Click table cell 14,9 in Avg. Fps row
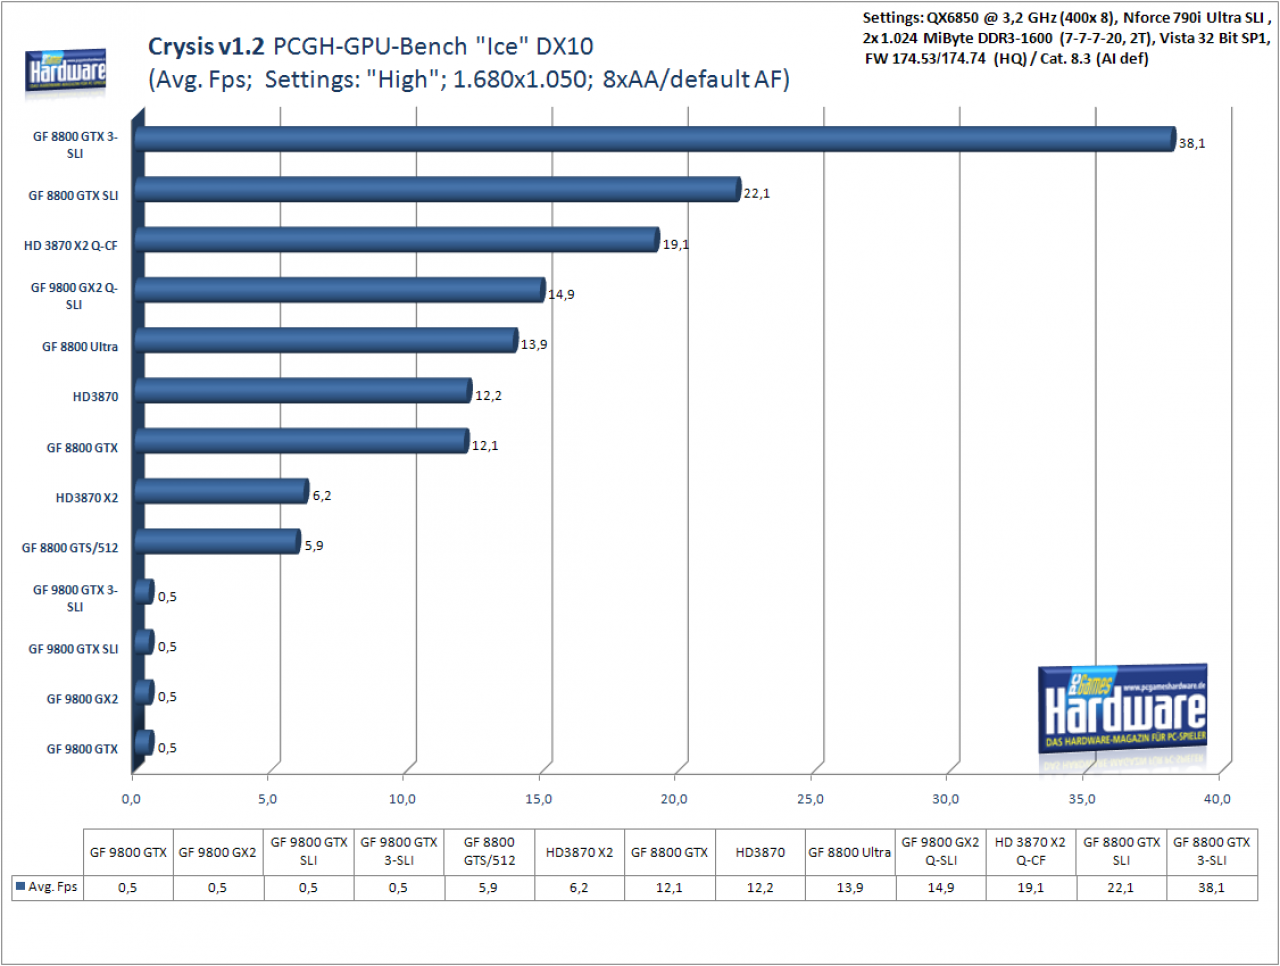The width and height of the screenshot is (1280, 966). [x=940, y=887]
